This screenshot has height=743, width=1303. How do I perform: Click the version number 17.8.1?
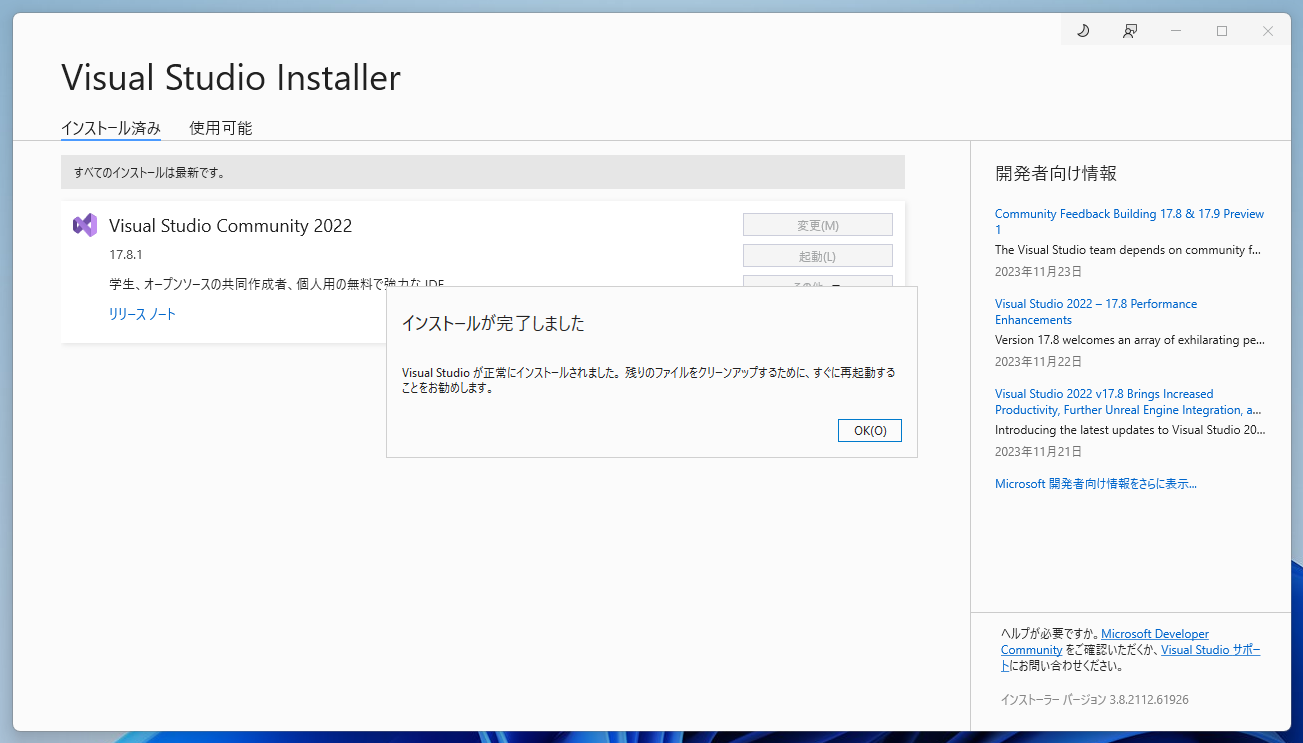pyautogui.click(x=126, y=255)
